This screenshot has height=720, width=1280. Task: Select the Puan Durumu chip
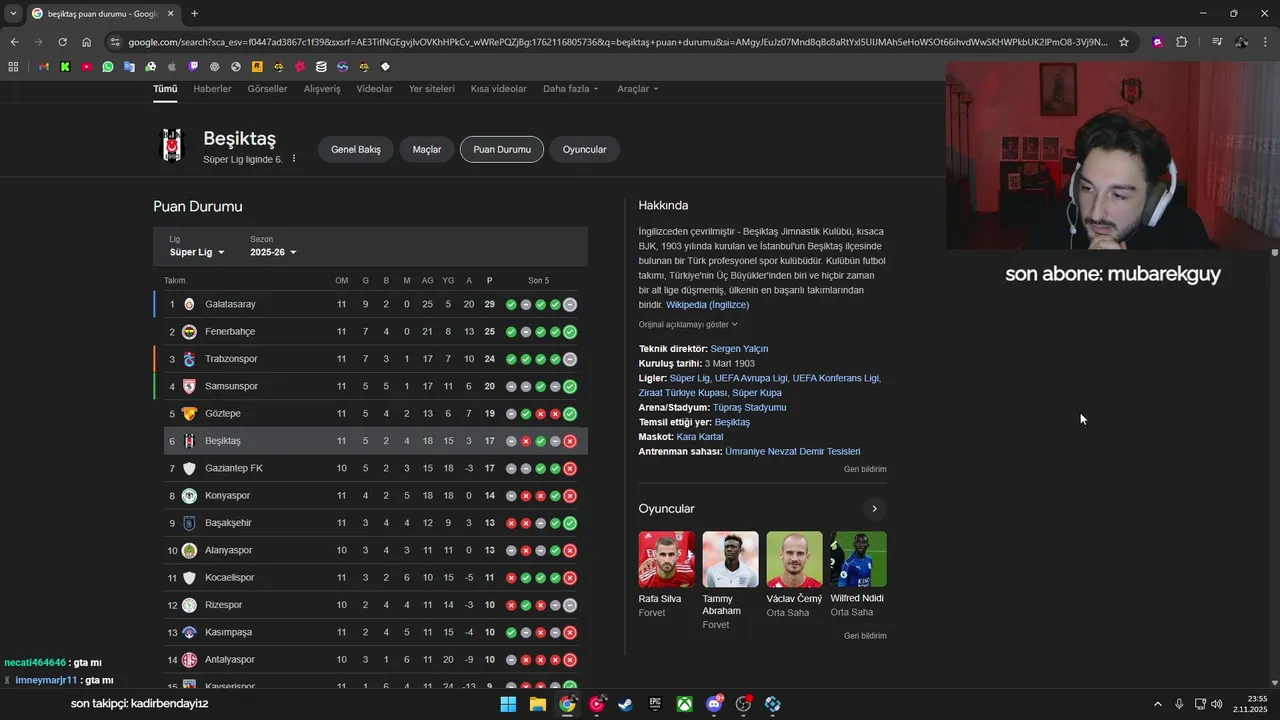(502, 150)
